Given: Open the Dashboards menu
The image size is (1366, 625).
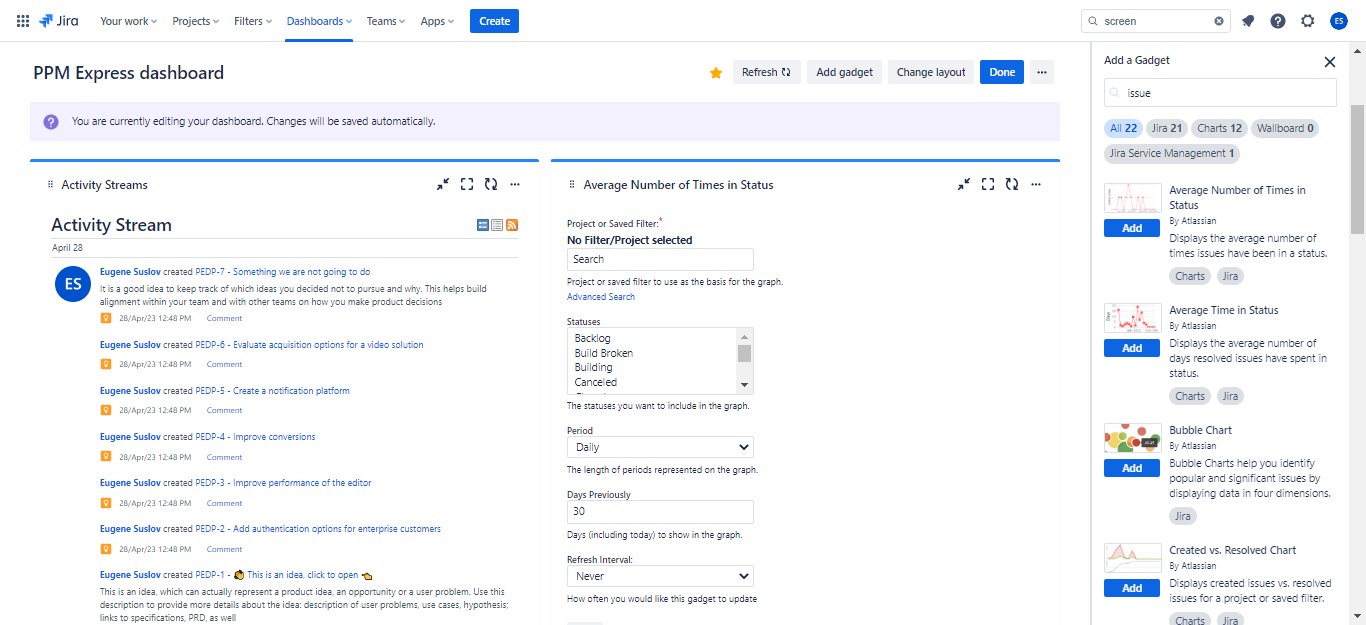Looking at the screenshot, I should pyautogui.click(x=319, y=21).
